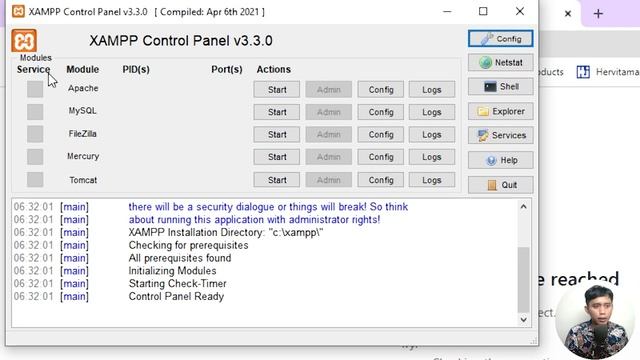The image size is (640, 360).
Task: Start the Apache module
Action: (x=277, y=89)
